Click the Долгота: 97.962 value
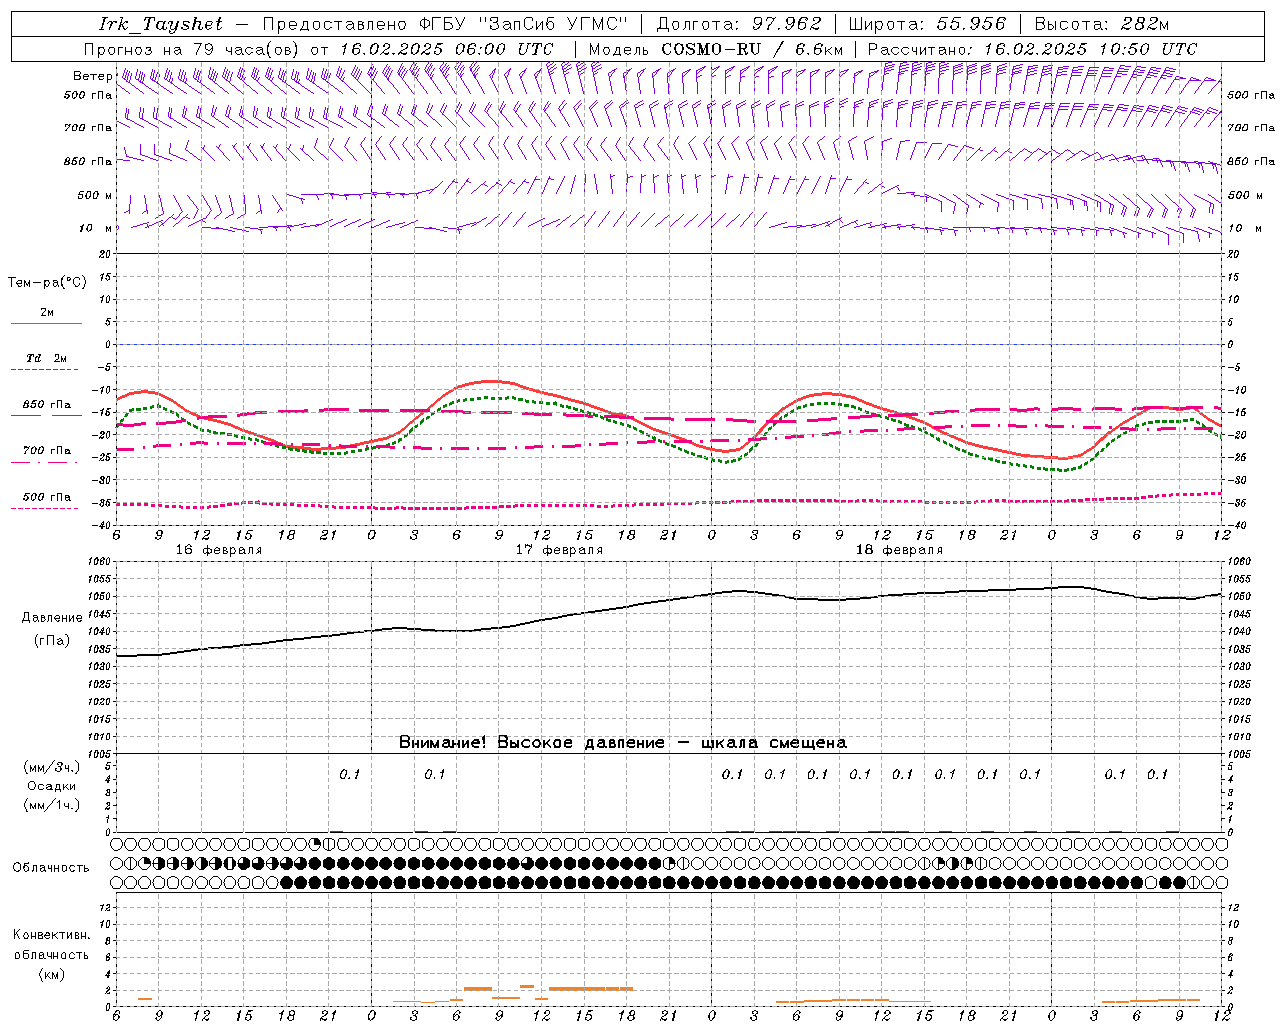 (739, 24)
